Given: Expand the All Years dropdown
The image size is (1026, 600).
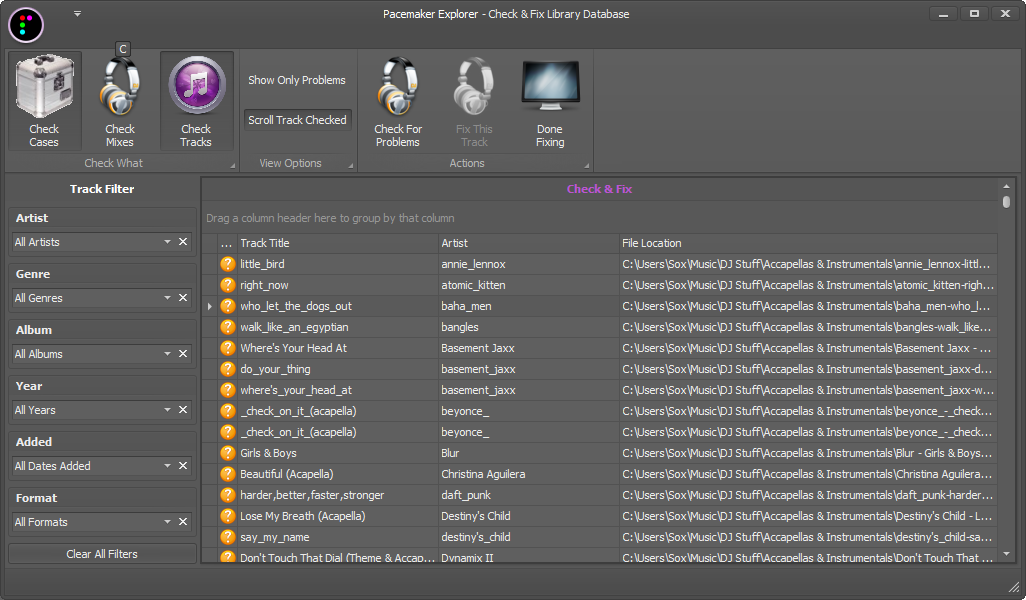Looking at the screenshot, I should pos(168,410).
